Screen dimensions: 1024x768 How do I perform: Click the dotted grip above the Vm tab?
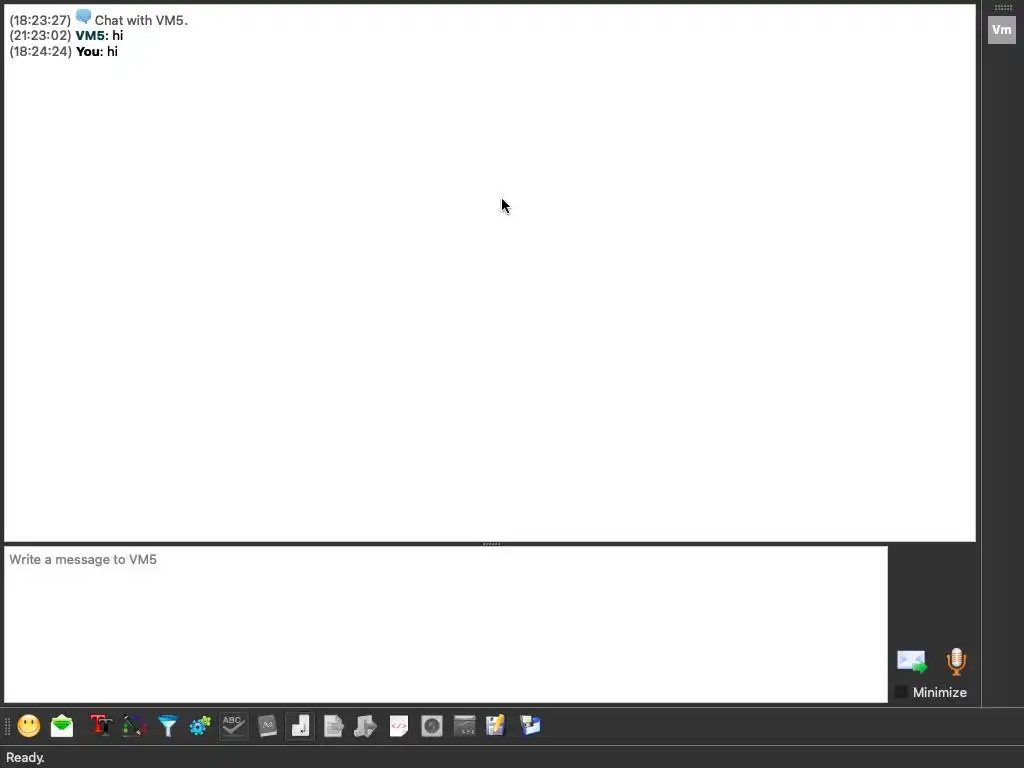[x=1003, y=7]
